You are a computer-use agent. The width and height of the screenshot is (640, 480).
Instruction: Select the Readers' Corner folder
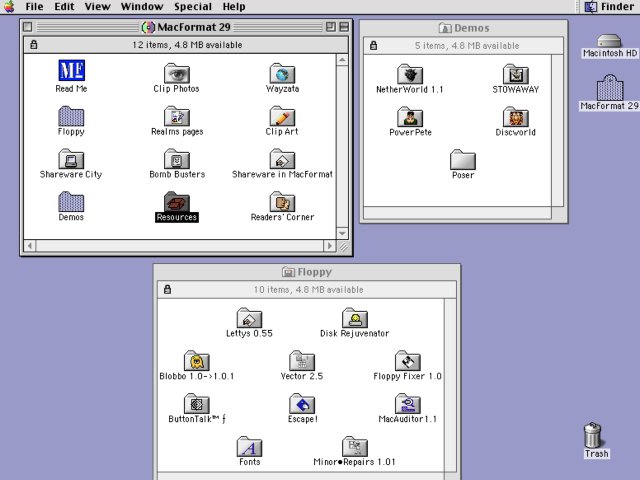(x=282, y=202)
